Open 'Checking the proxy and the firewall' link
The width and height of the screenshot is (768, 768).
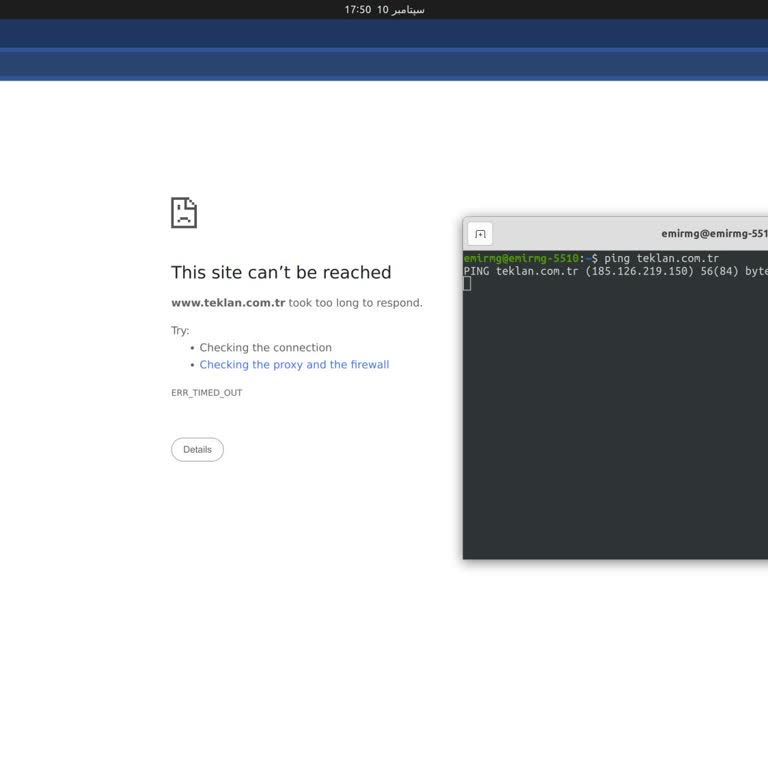[x=294, y=365]
